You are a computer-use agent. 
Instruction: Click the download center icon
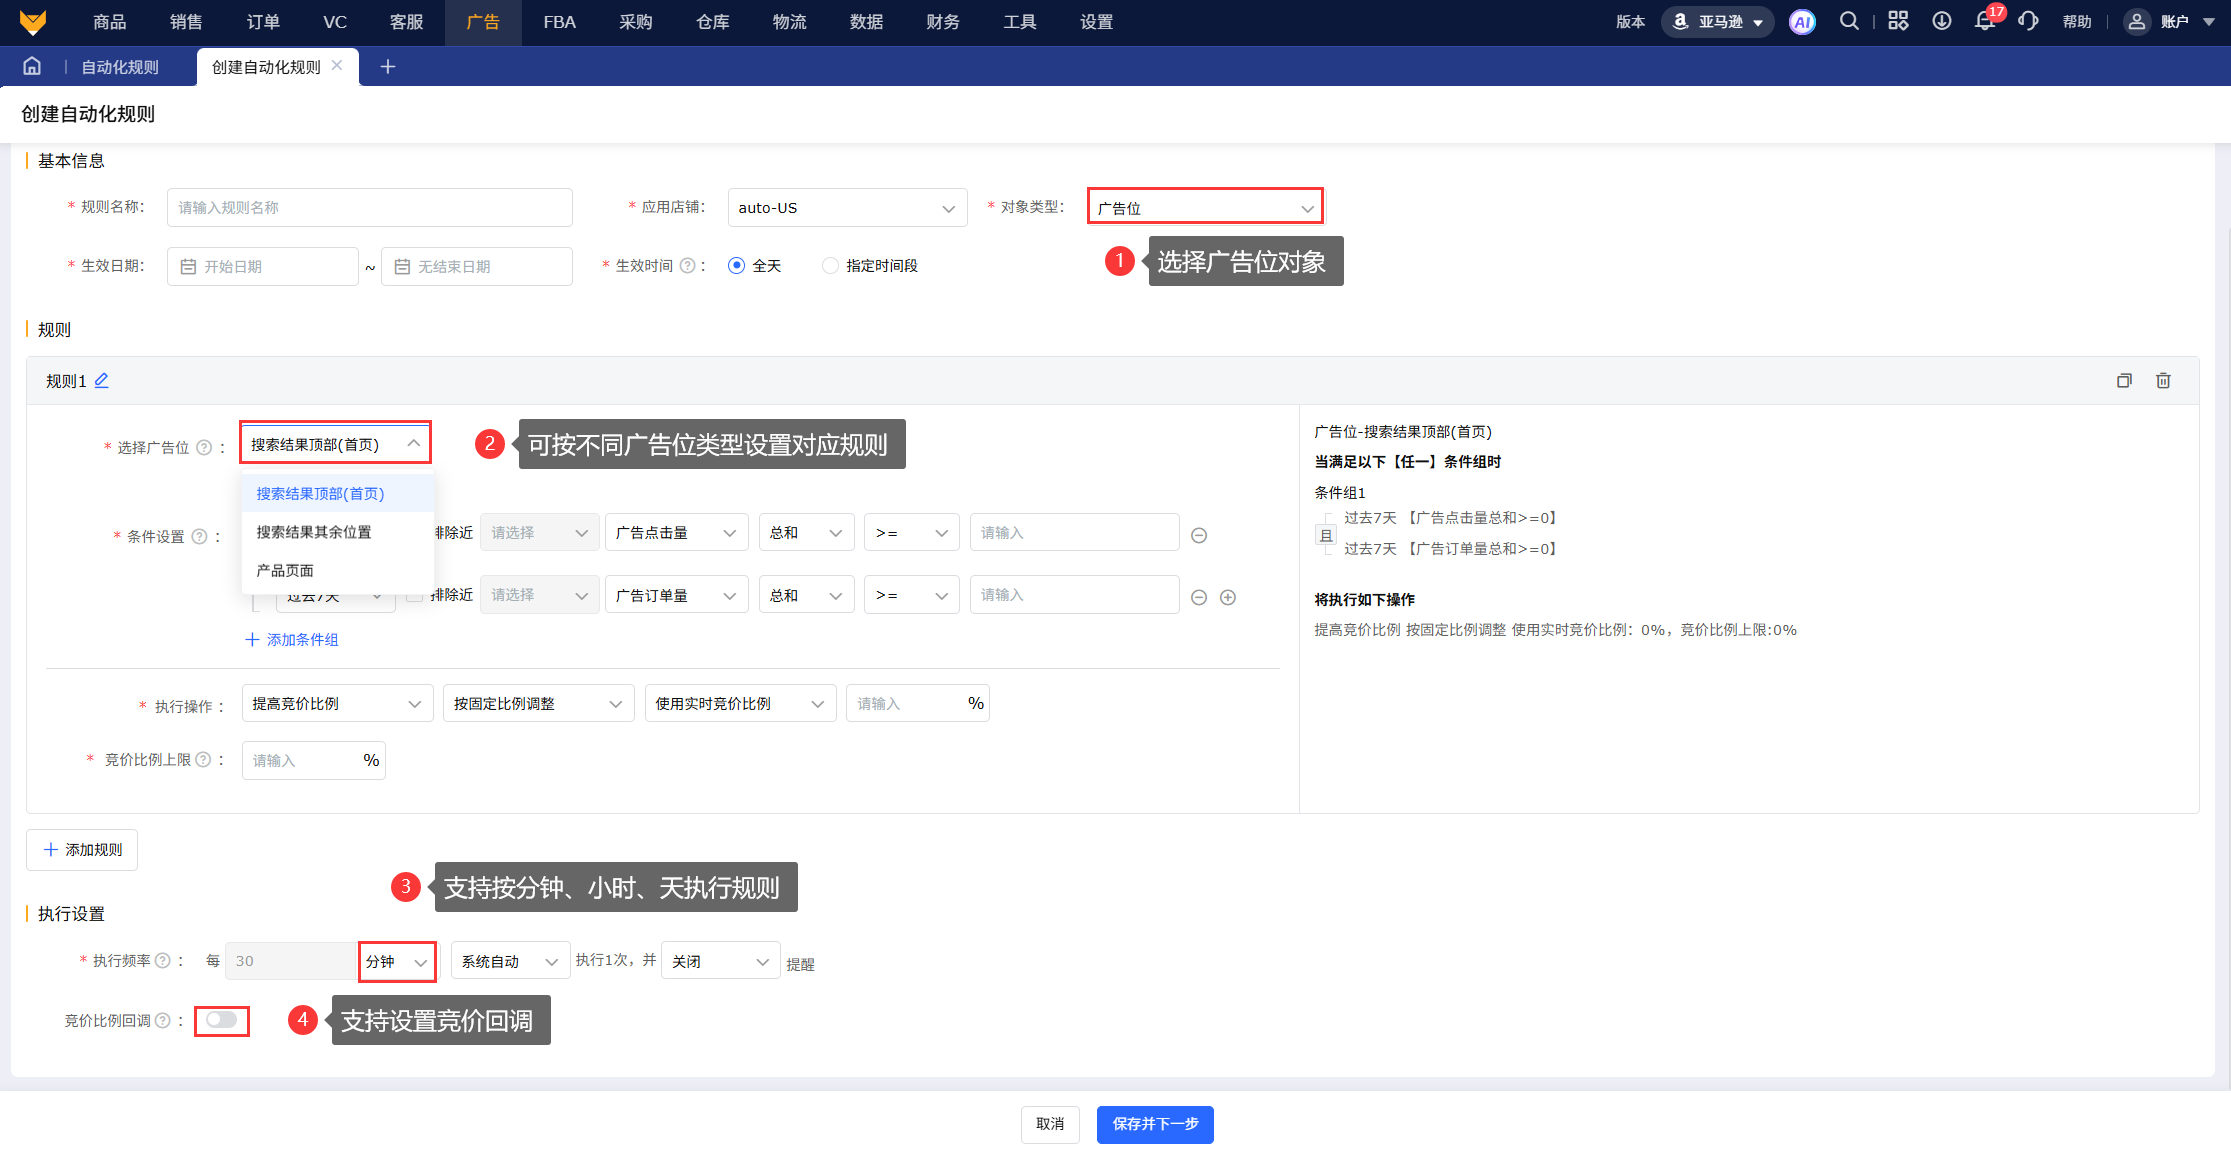point(1941,21)
